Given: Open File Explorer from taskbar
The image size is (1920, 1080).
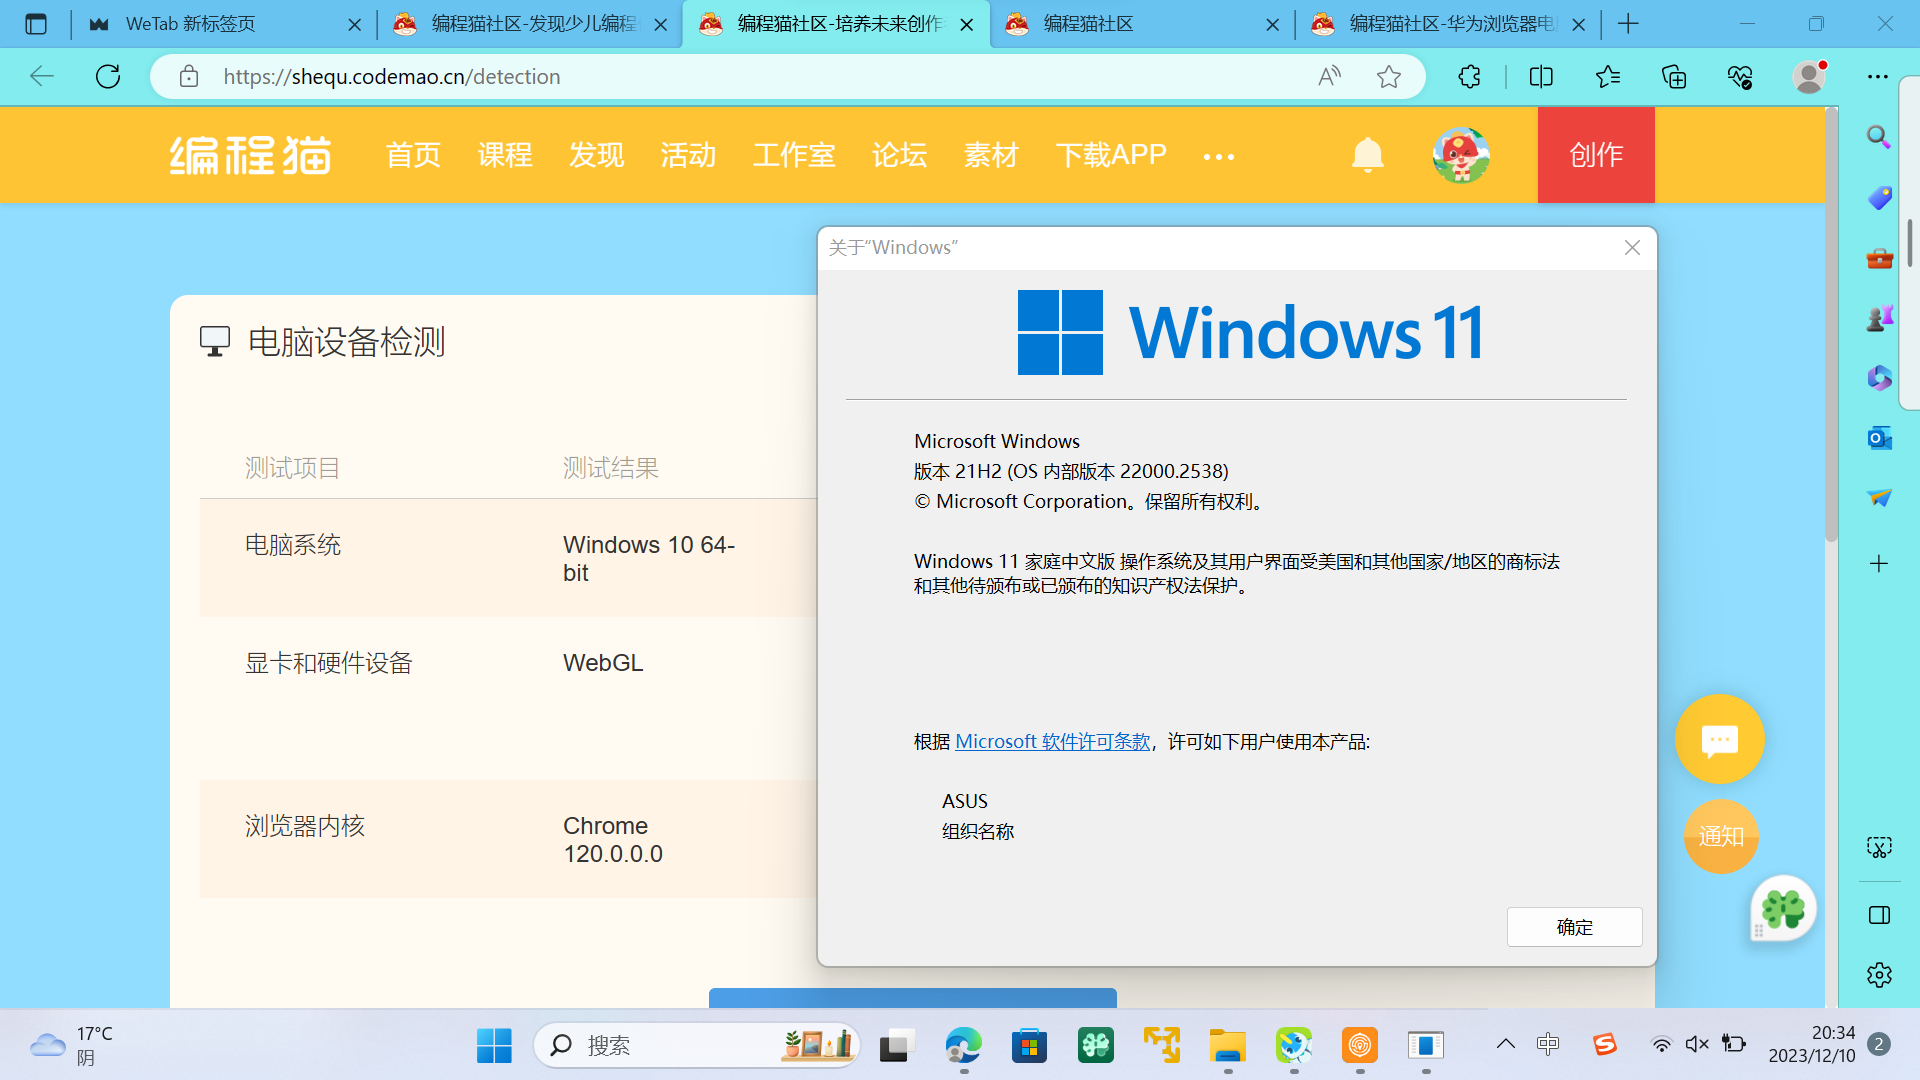Looking at the screenshot, I should tap(1227, 1046).
